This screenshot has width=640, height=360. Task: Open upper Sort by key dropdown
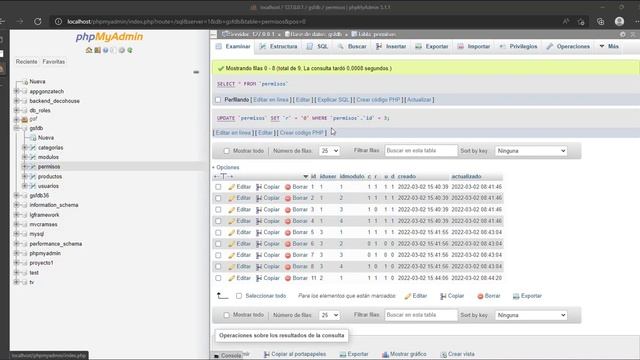coord(531,151)
